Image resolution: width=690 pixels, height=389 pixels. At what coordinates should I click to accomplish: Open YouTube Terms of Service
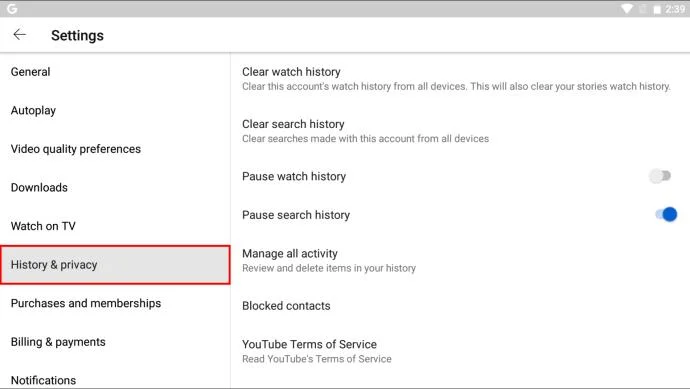coord(460,351)
